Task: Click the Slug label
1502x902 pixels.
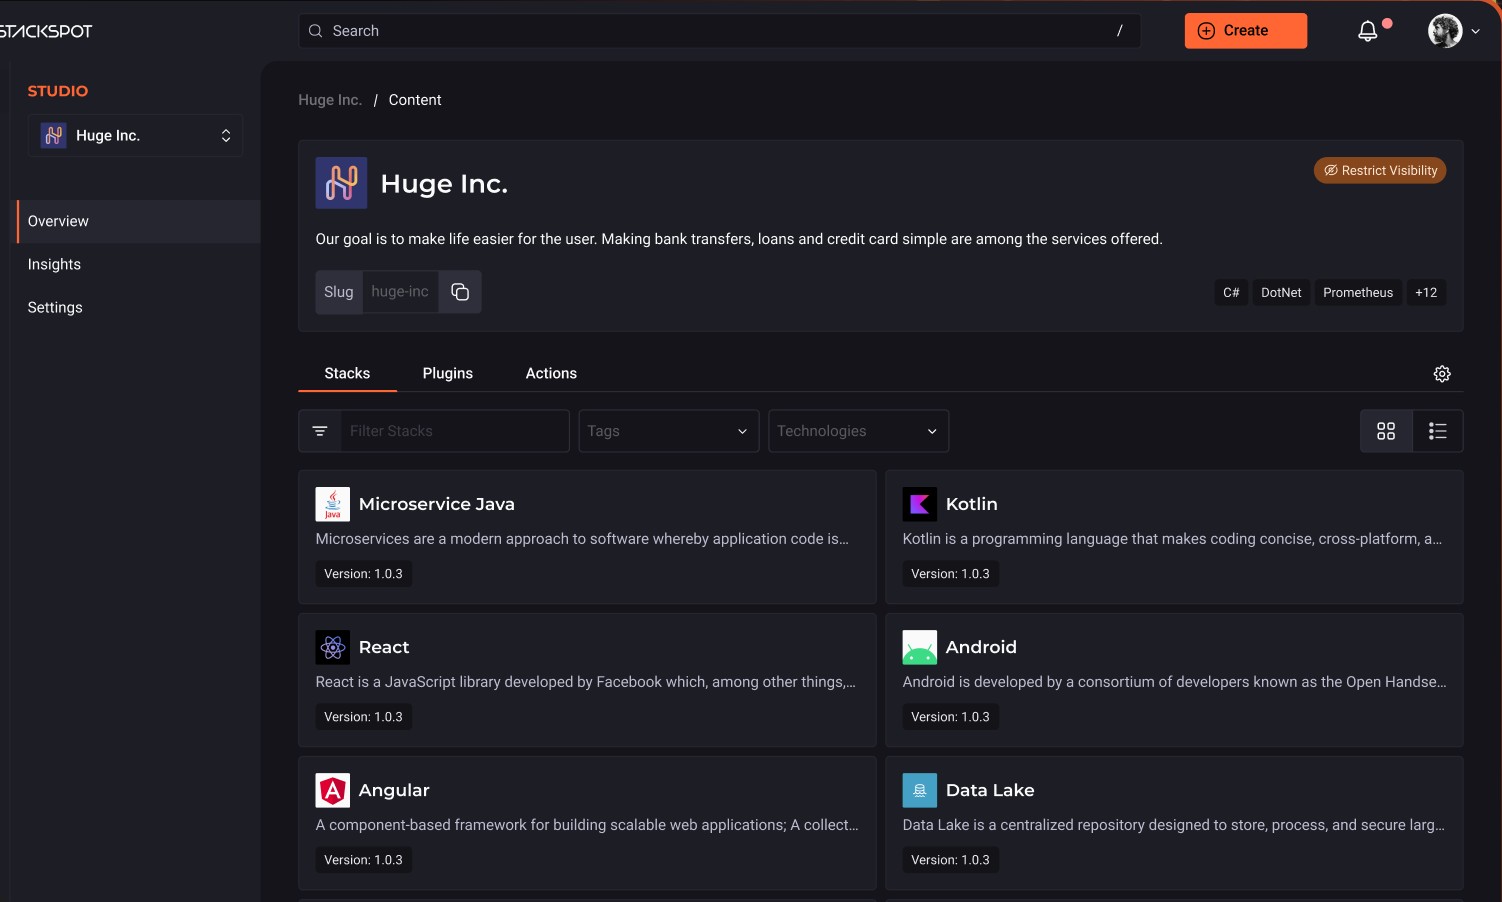Action: point(339,292)
